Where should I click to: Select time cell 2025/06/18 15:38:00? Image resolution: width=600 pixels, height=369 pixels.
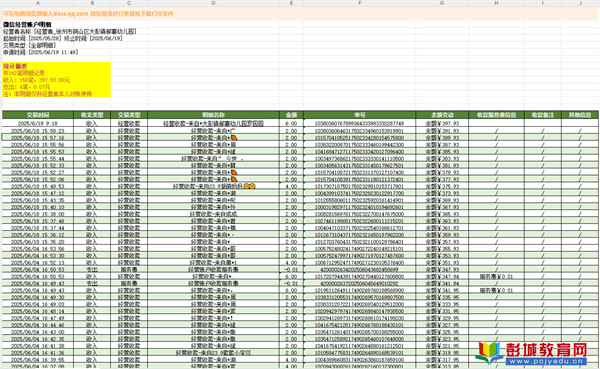(38, 214)
